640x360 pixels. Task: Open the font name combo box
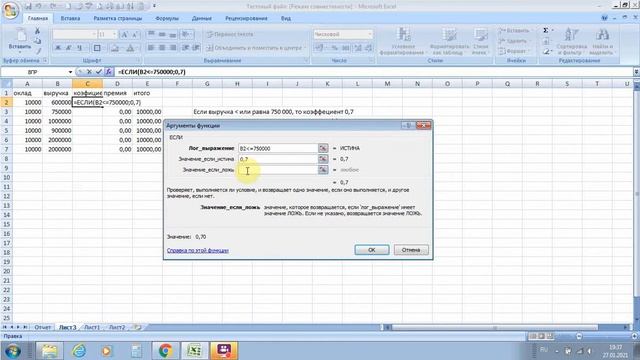click(75, 35)
